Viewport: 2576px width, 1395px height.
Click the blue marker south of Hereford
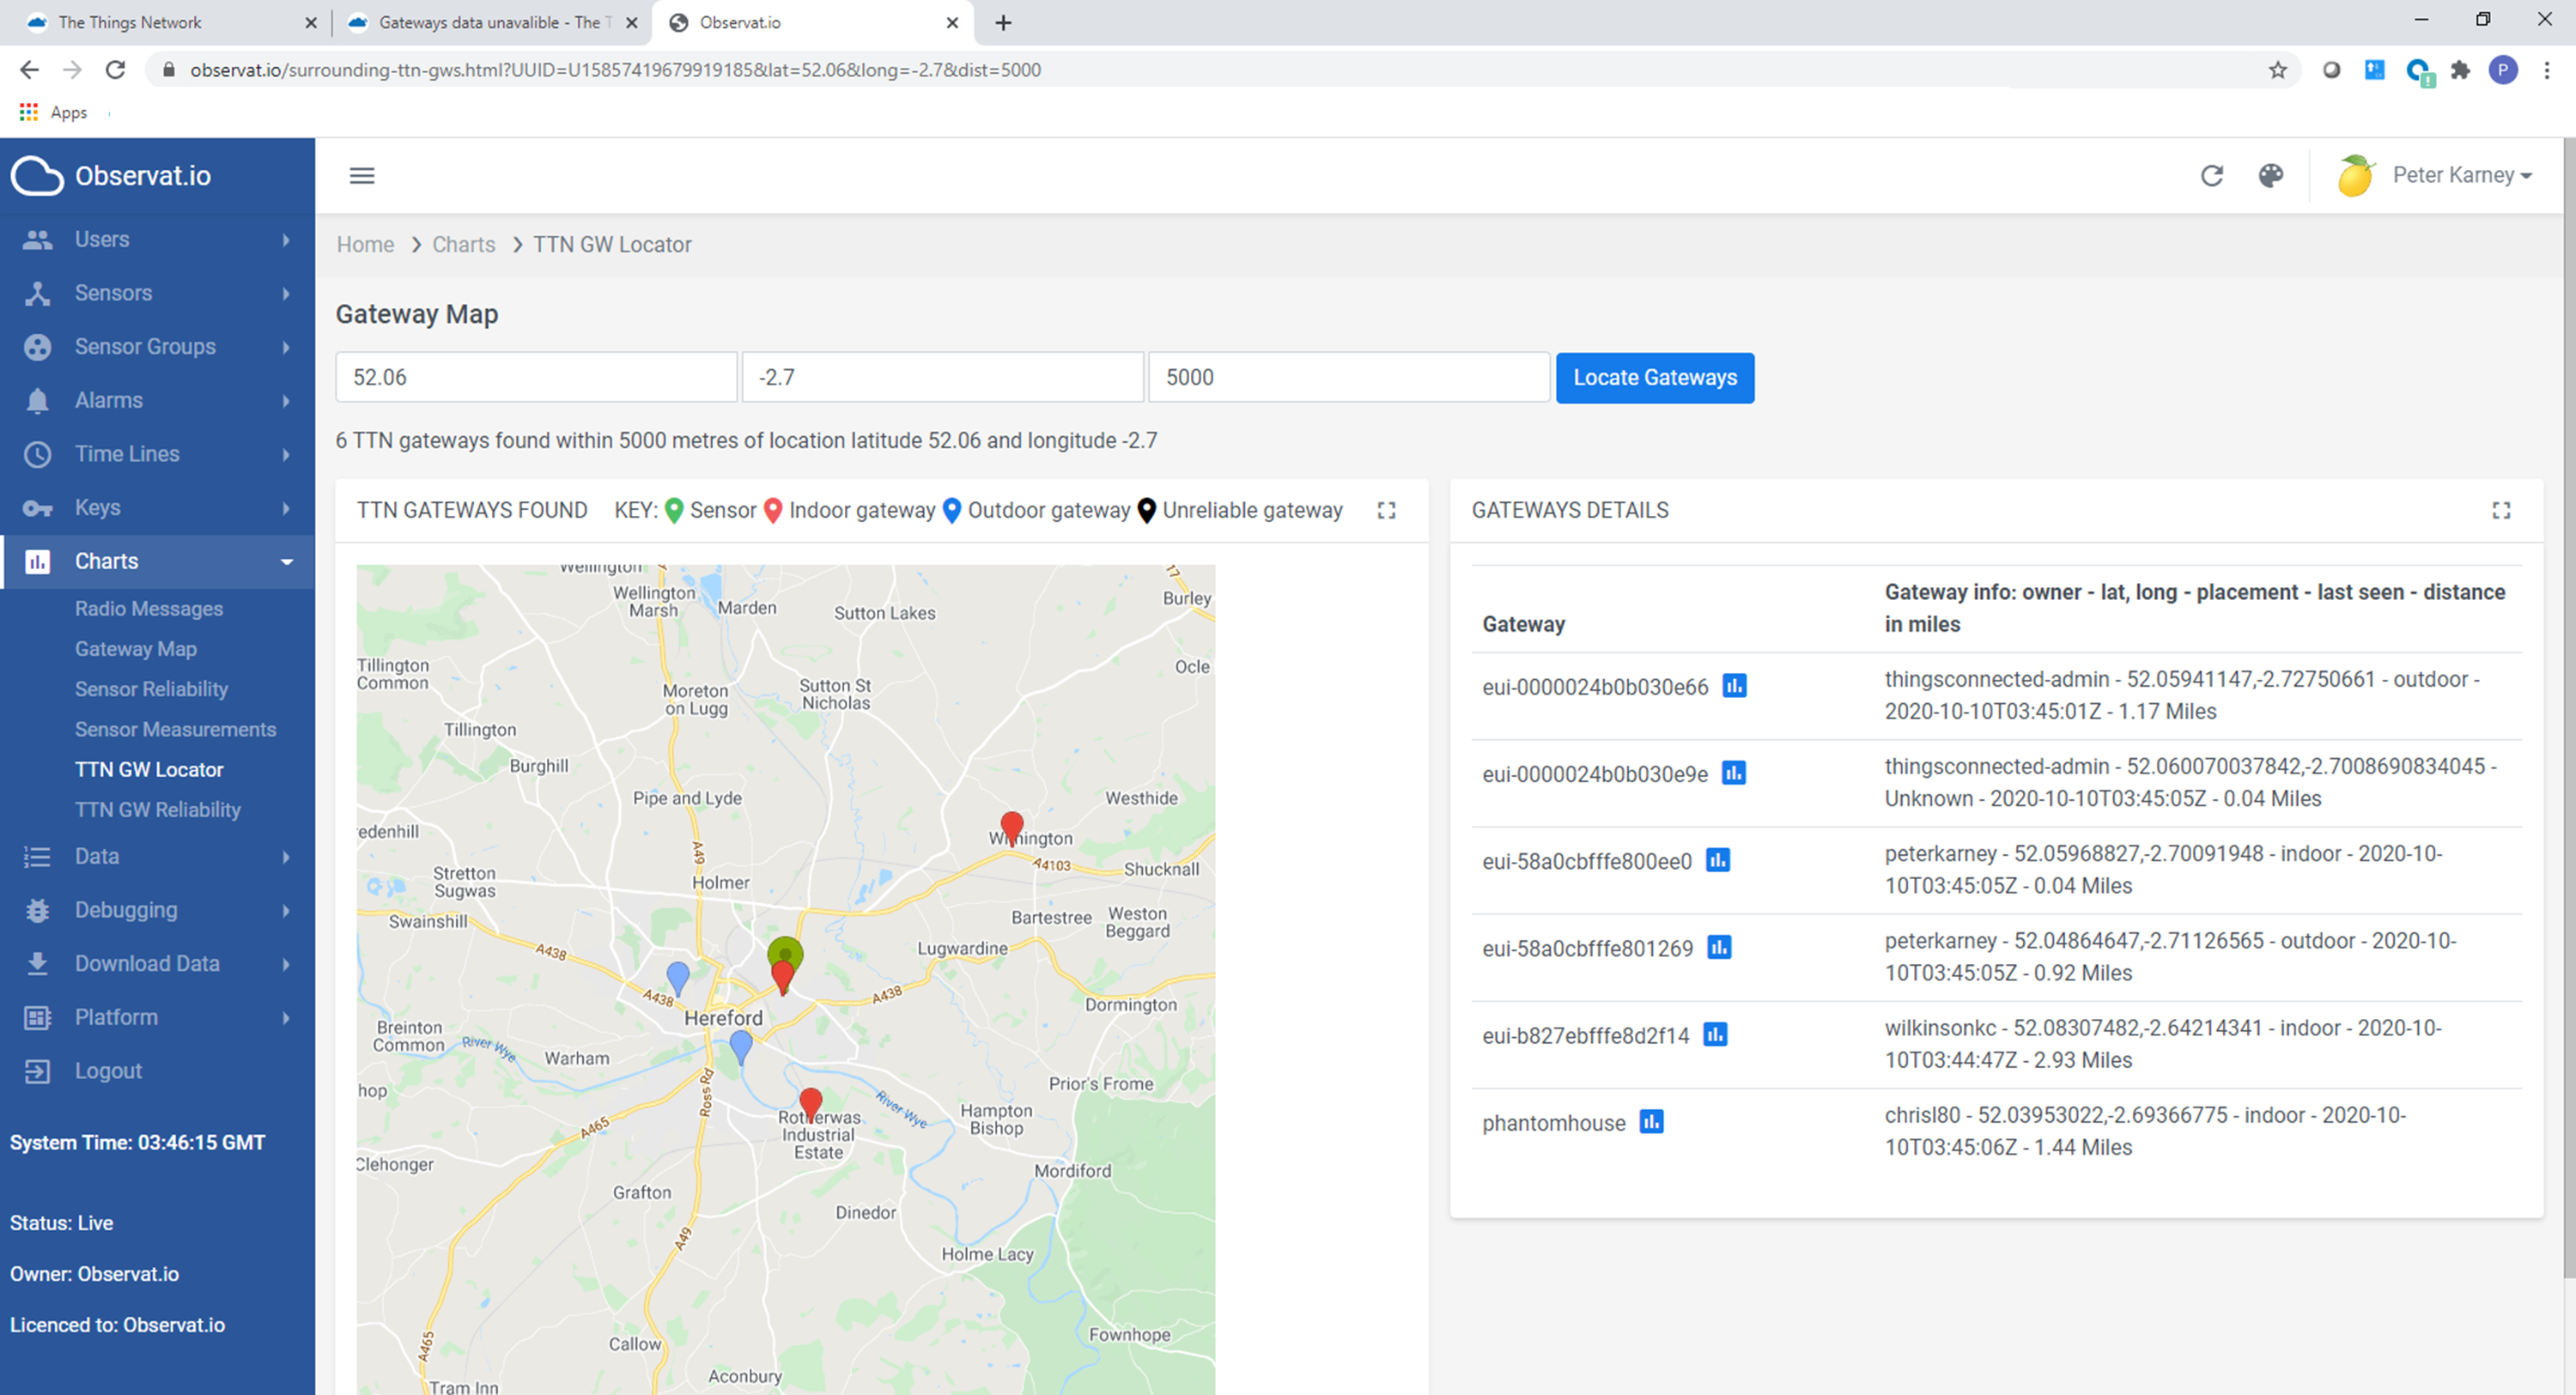click(741, 1047)
